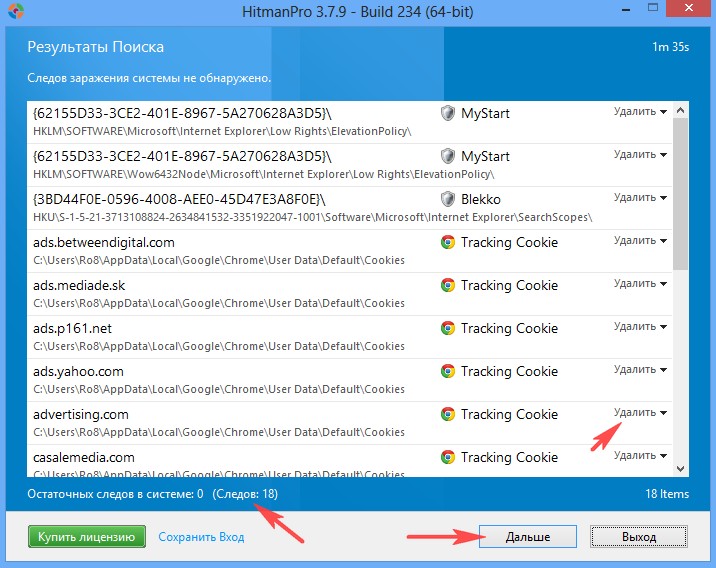
Task: Open Удалить dropdown for casalemedia.com
Action: [640, 455]
